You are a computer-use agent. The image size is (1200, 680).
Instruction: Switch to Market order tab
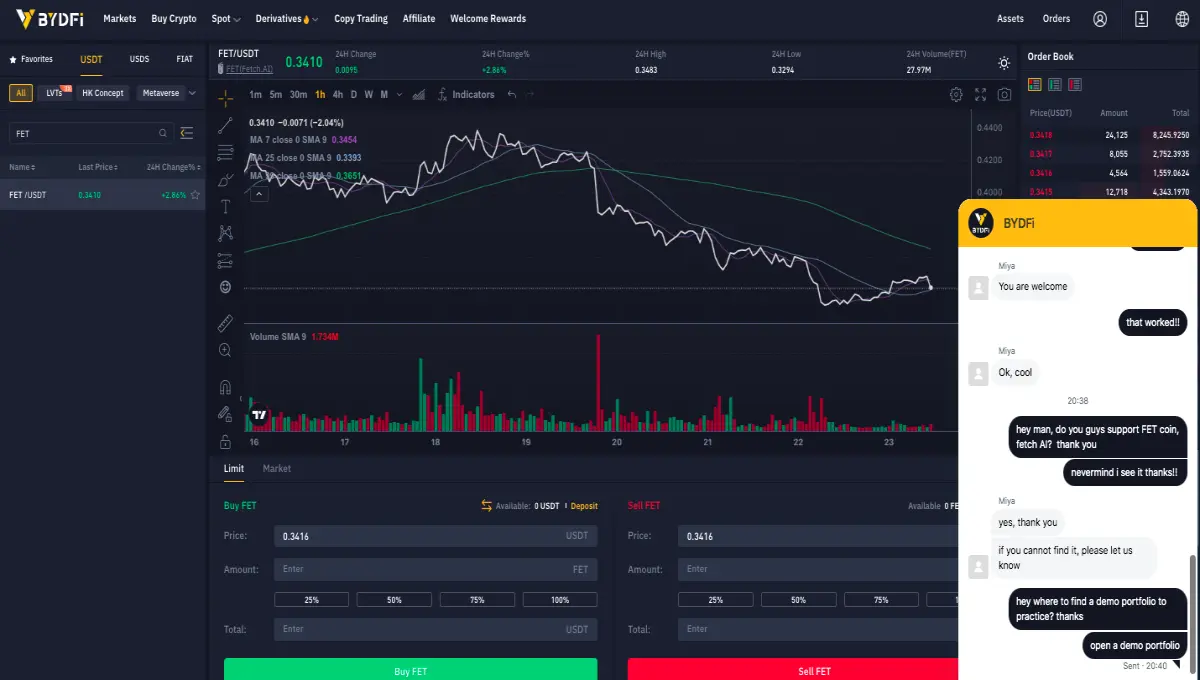pyautogui.click(x=277, y=468)
